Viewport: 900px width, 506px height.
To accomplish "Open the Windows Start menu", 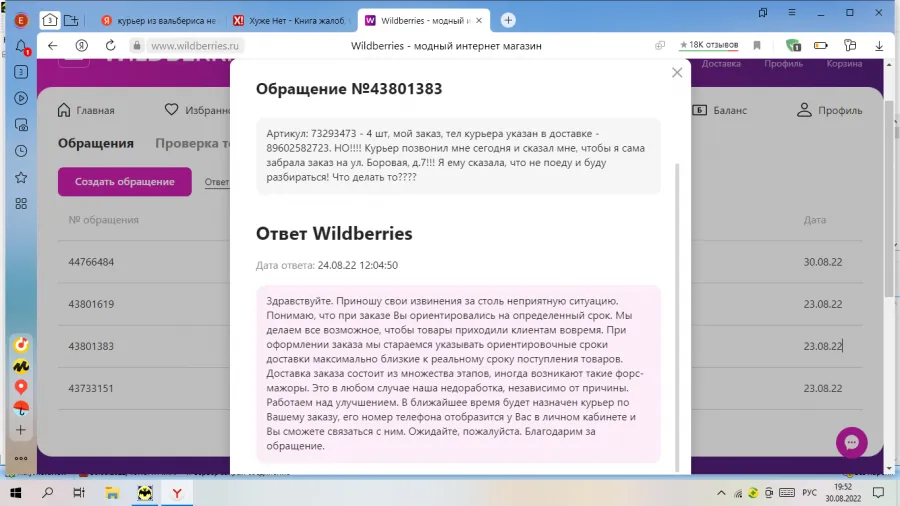I will coord(15,493).
